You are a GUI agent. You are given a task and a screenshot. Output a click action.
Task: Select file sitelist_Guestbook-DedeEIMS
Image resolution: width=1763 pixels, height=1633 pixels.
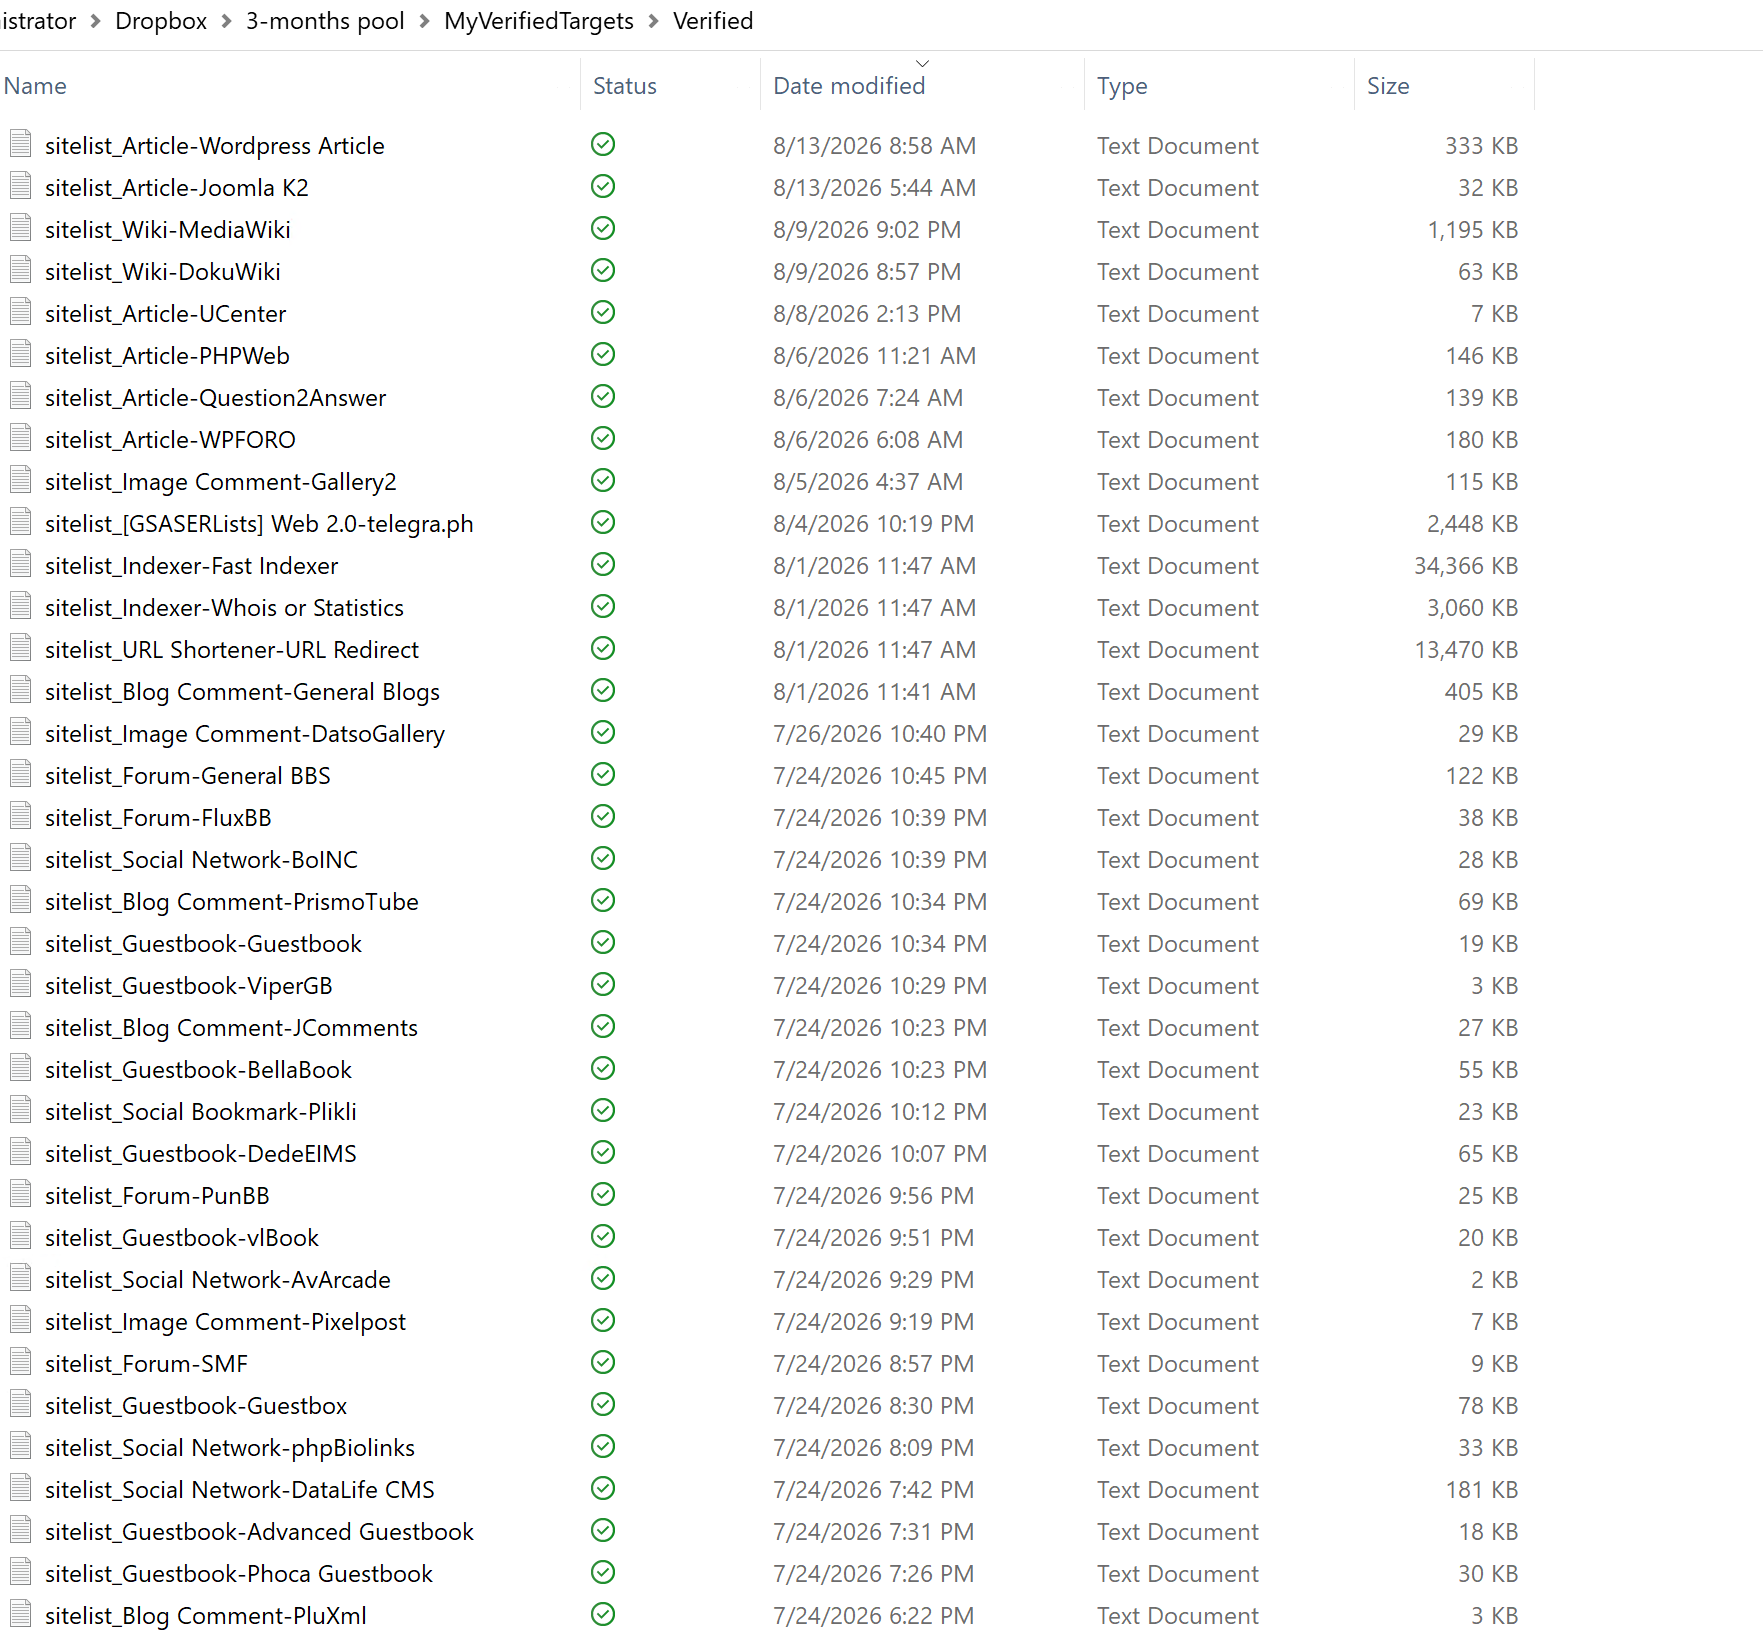point(201,1153)
